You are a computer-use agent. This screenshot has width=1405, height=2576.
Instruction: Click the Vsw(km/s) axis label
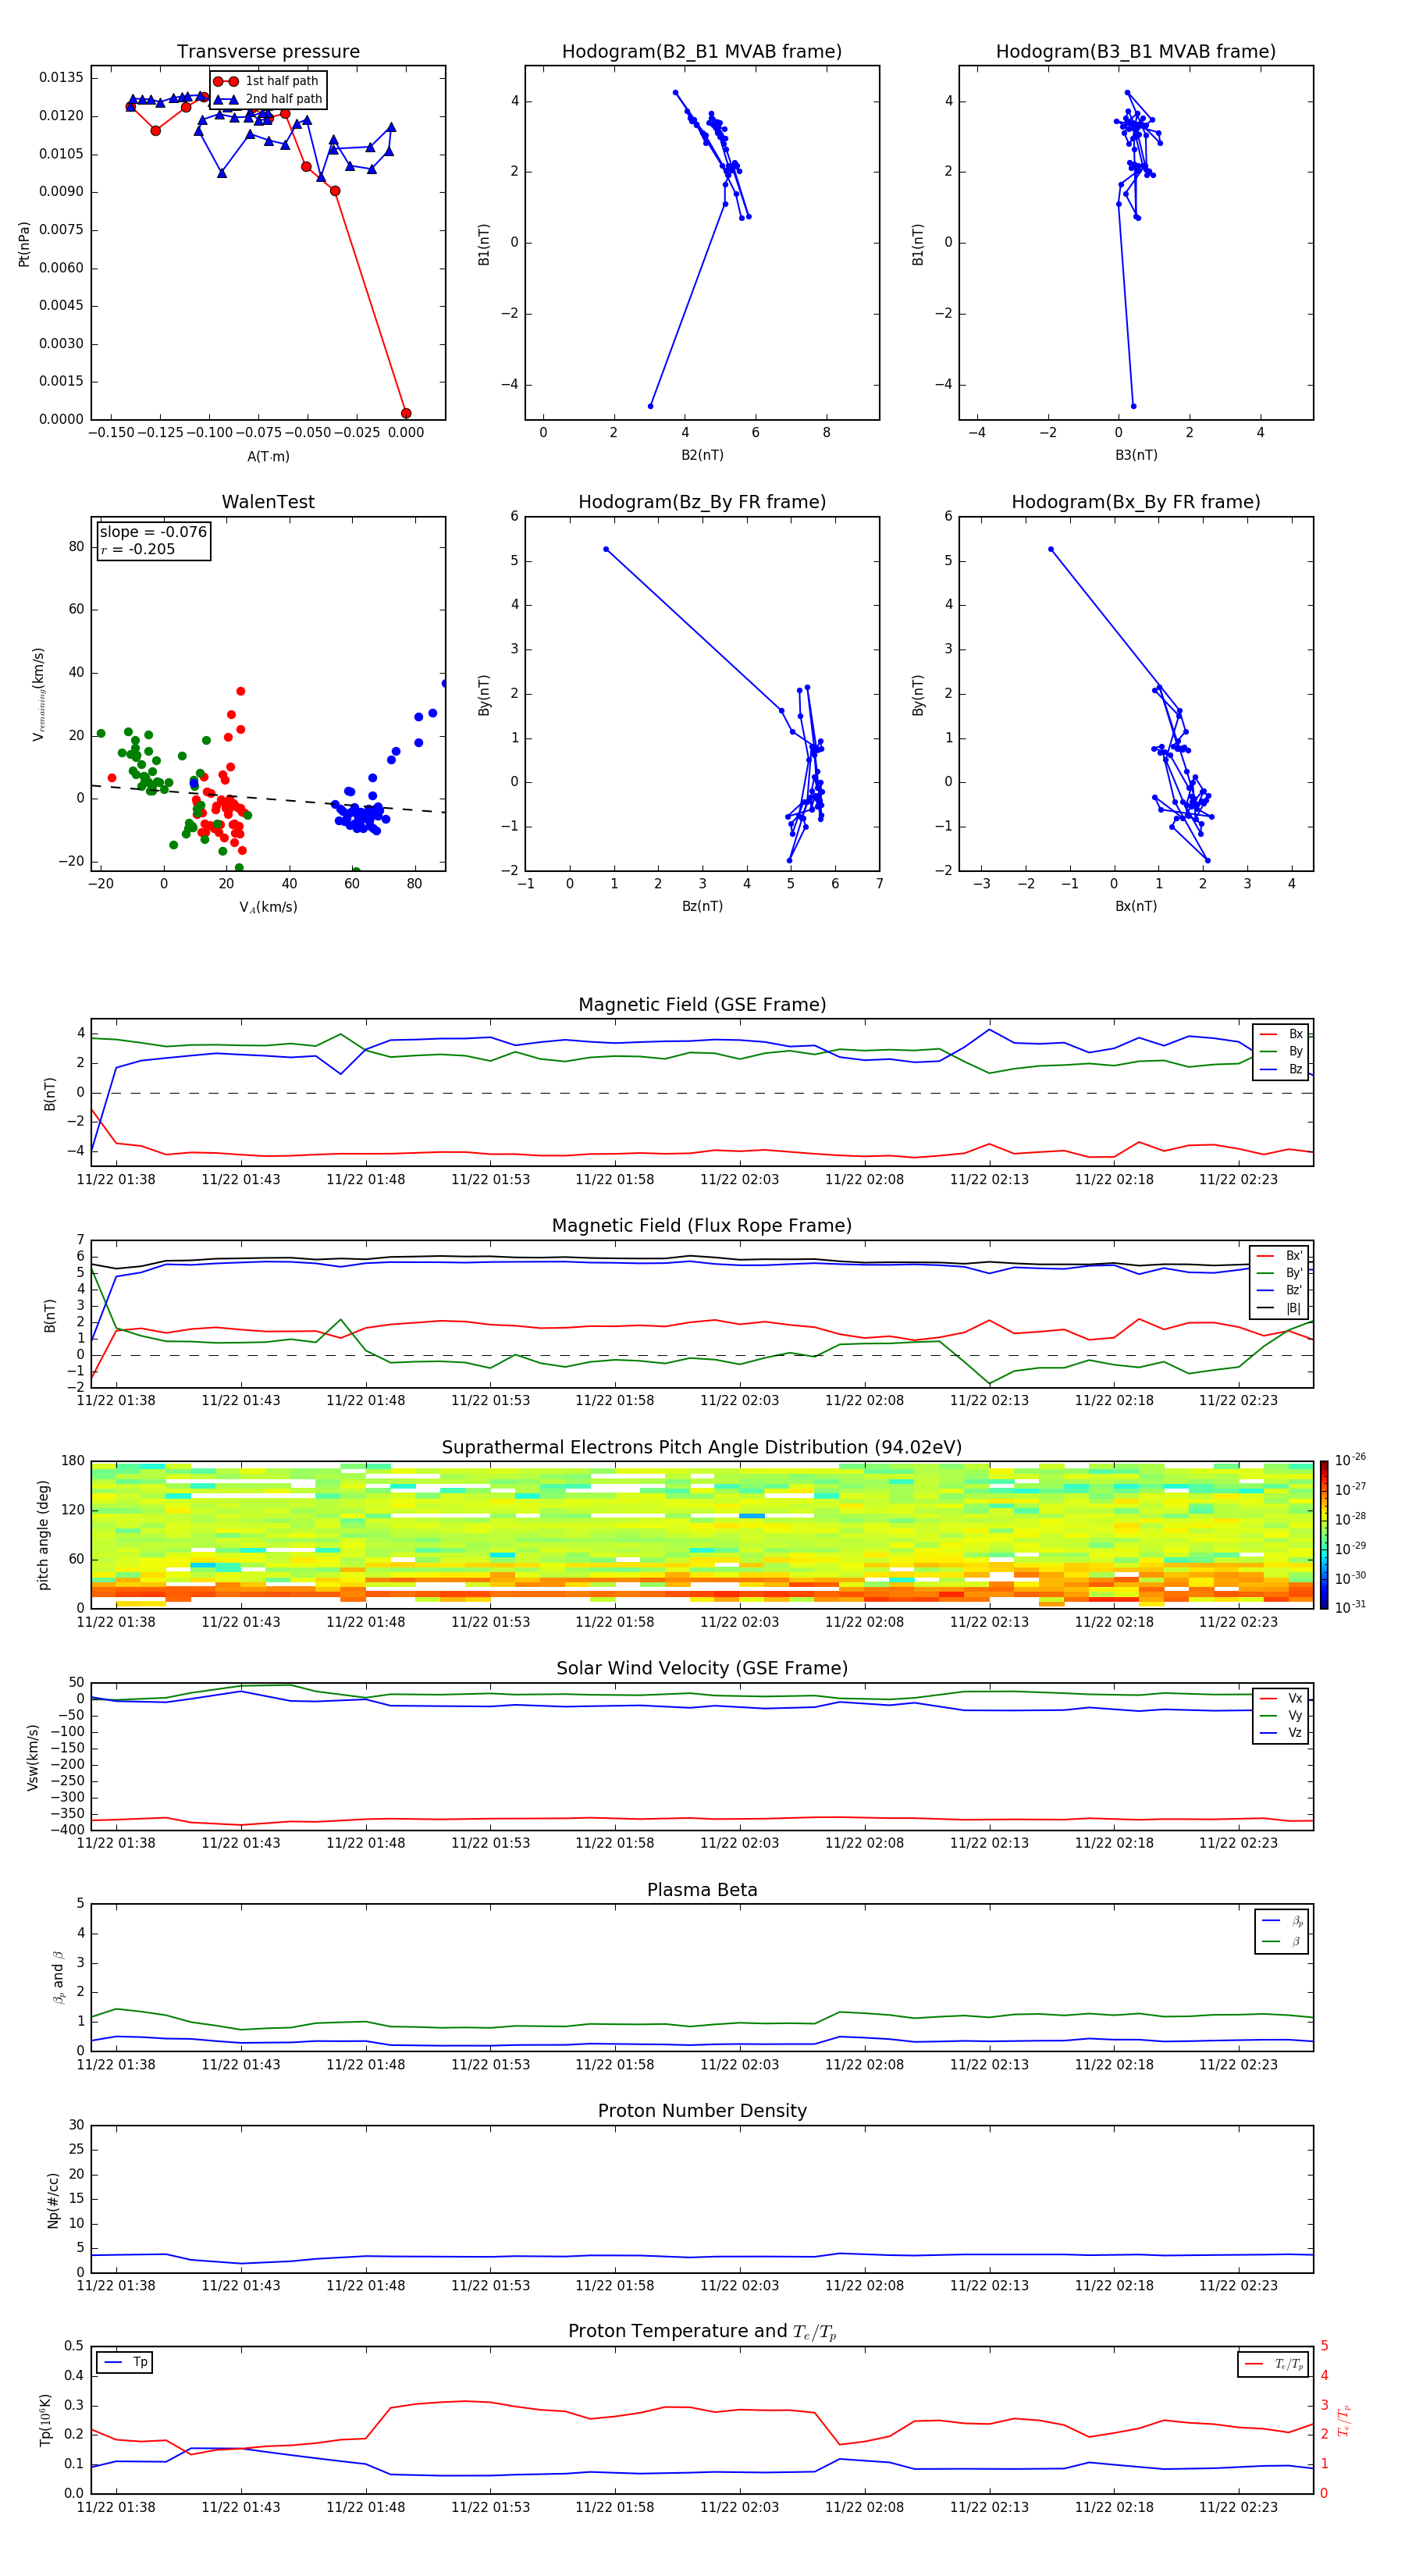(32, 1757)
